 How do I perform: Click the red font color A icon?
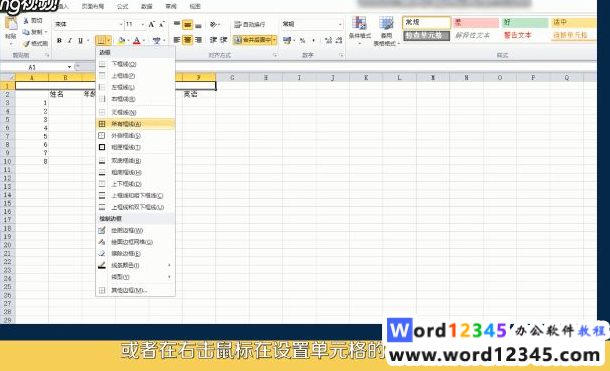137,40
